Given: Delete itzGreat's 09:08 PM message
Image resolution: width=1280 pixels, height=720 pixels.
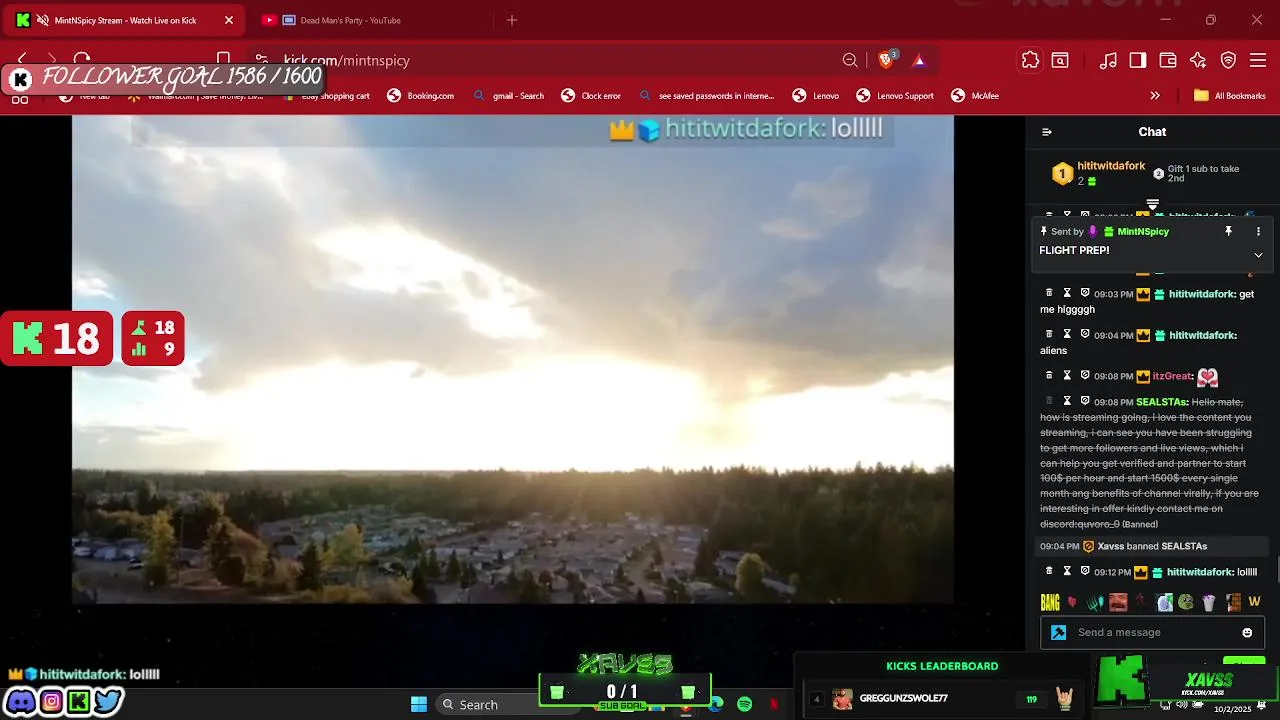Looking at the screenshot, I should point(1049,375).
